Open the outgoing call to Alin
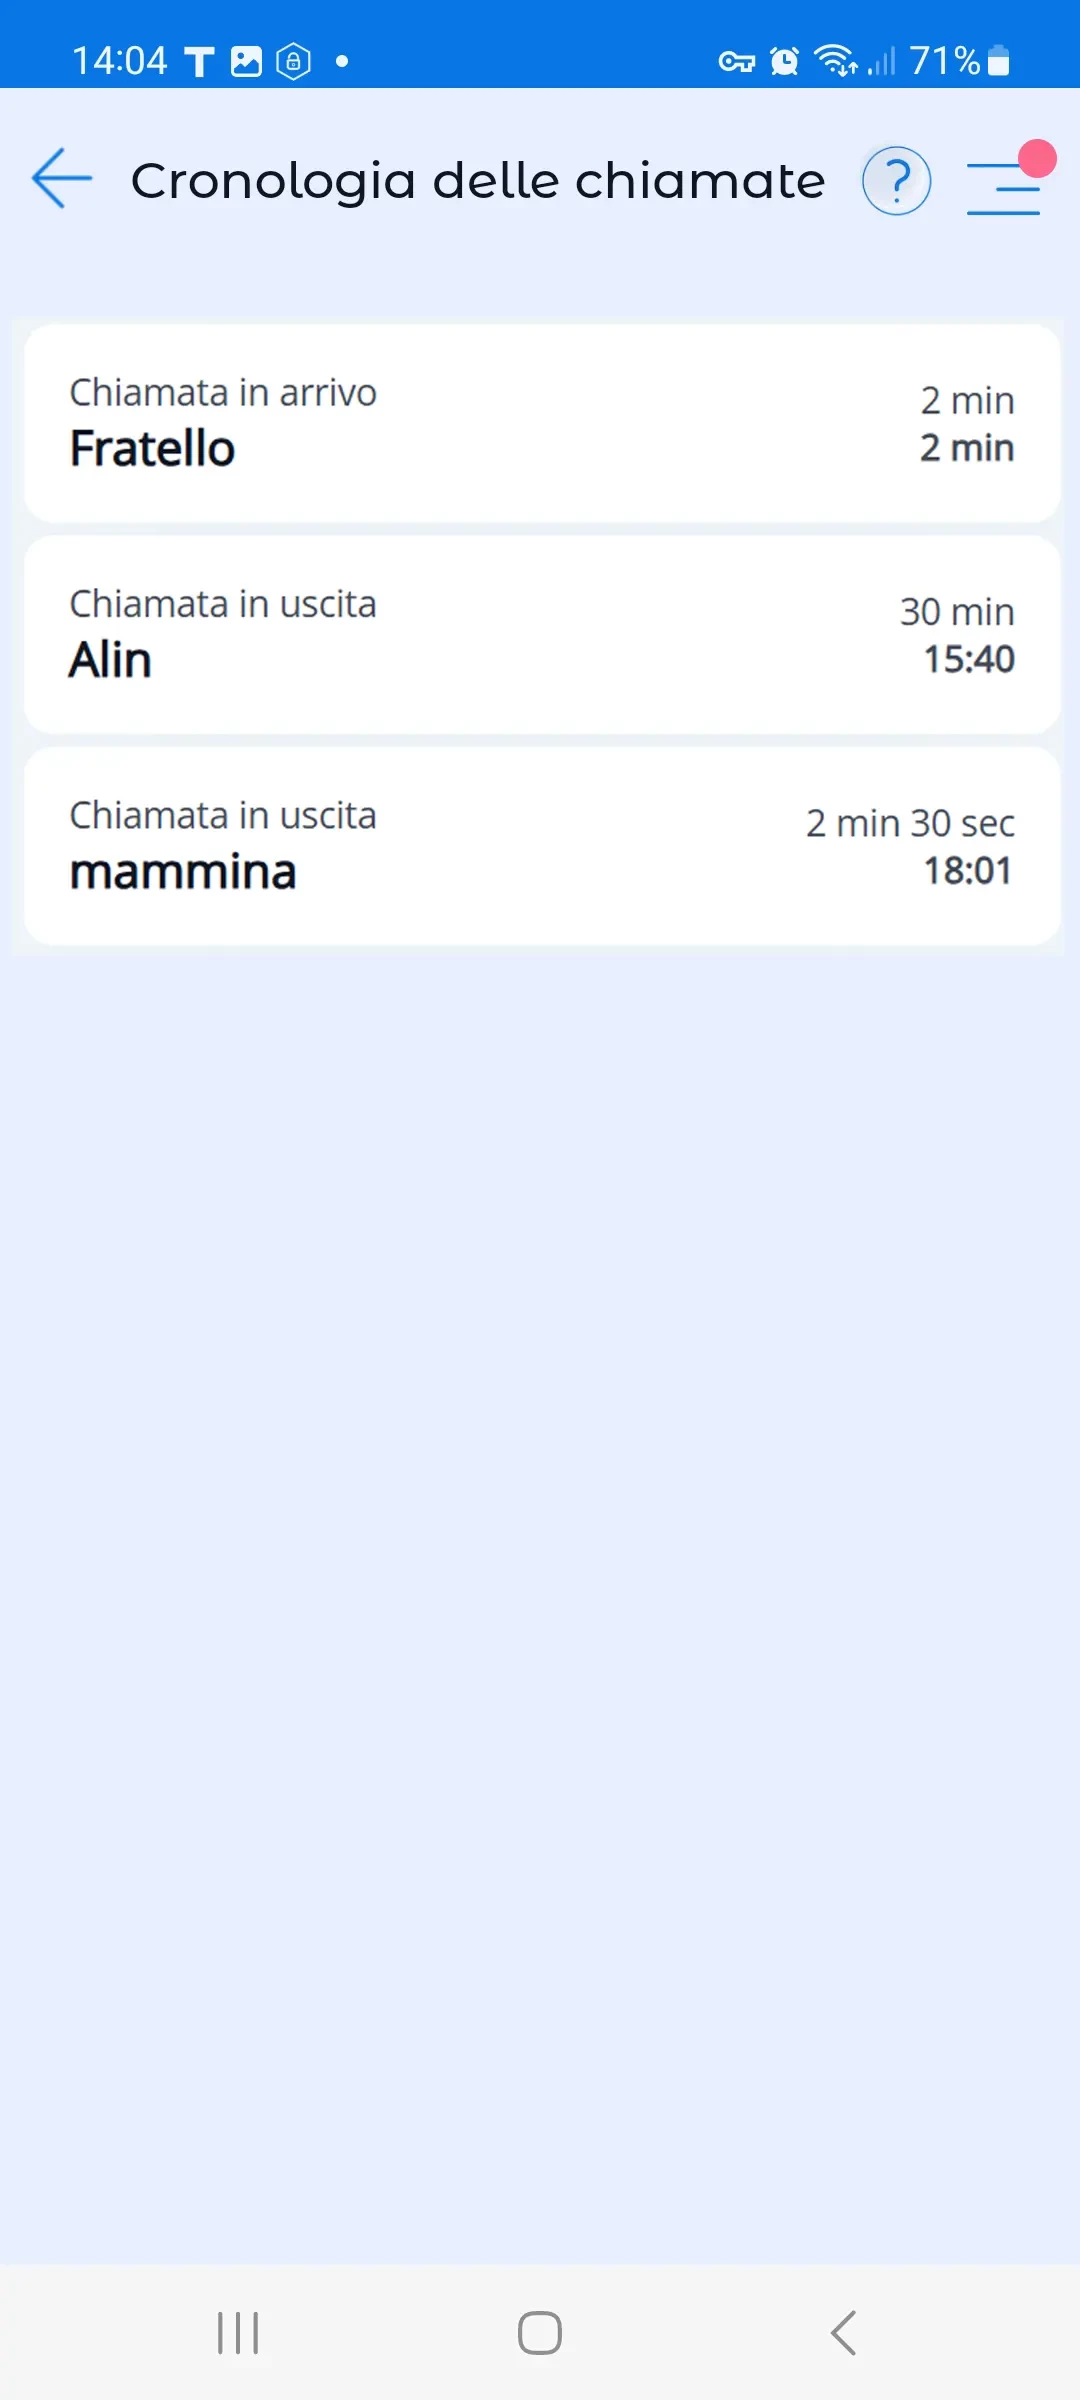Viewport: 1080px width, 2400px height. click(541, 635)
